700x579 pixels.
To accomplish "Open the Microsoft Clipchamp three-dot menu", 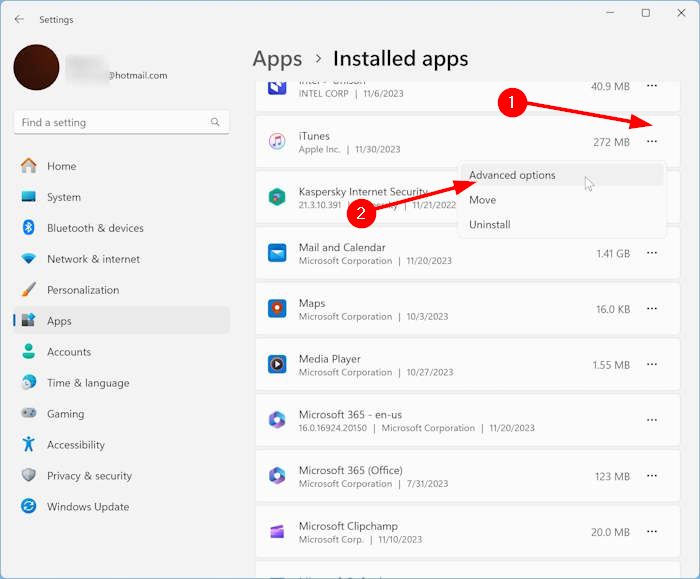I will click(x=652, y=532).
